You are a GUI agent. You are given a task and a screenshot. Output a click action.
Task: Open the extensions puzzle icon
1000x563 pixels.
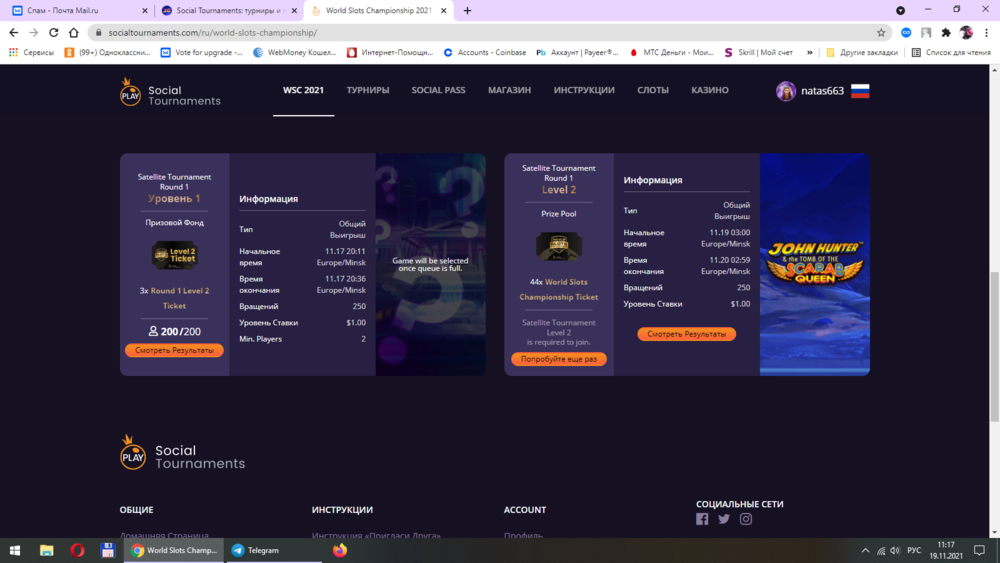(946, 33)
